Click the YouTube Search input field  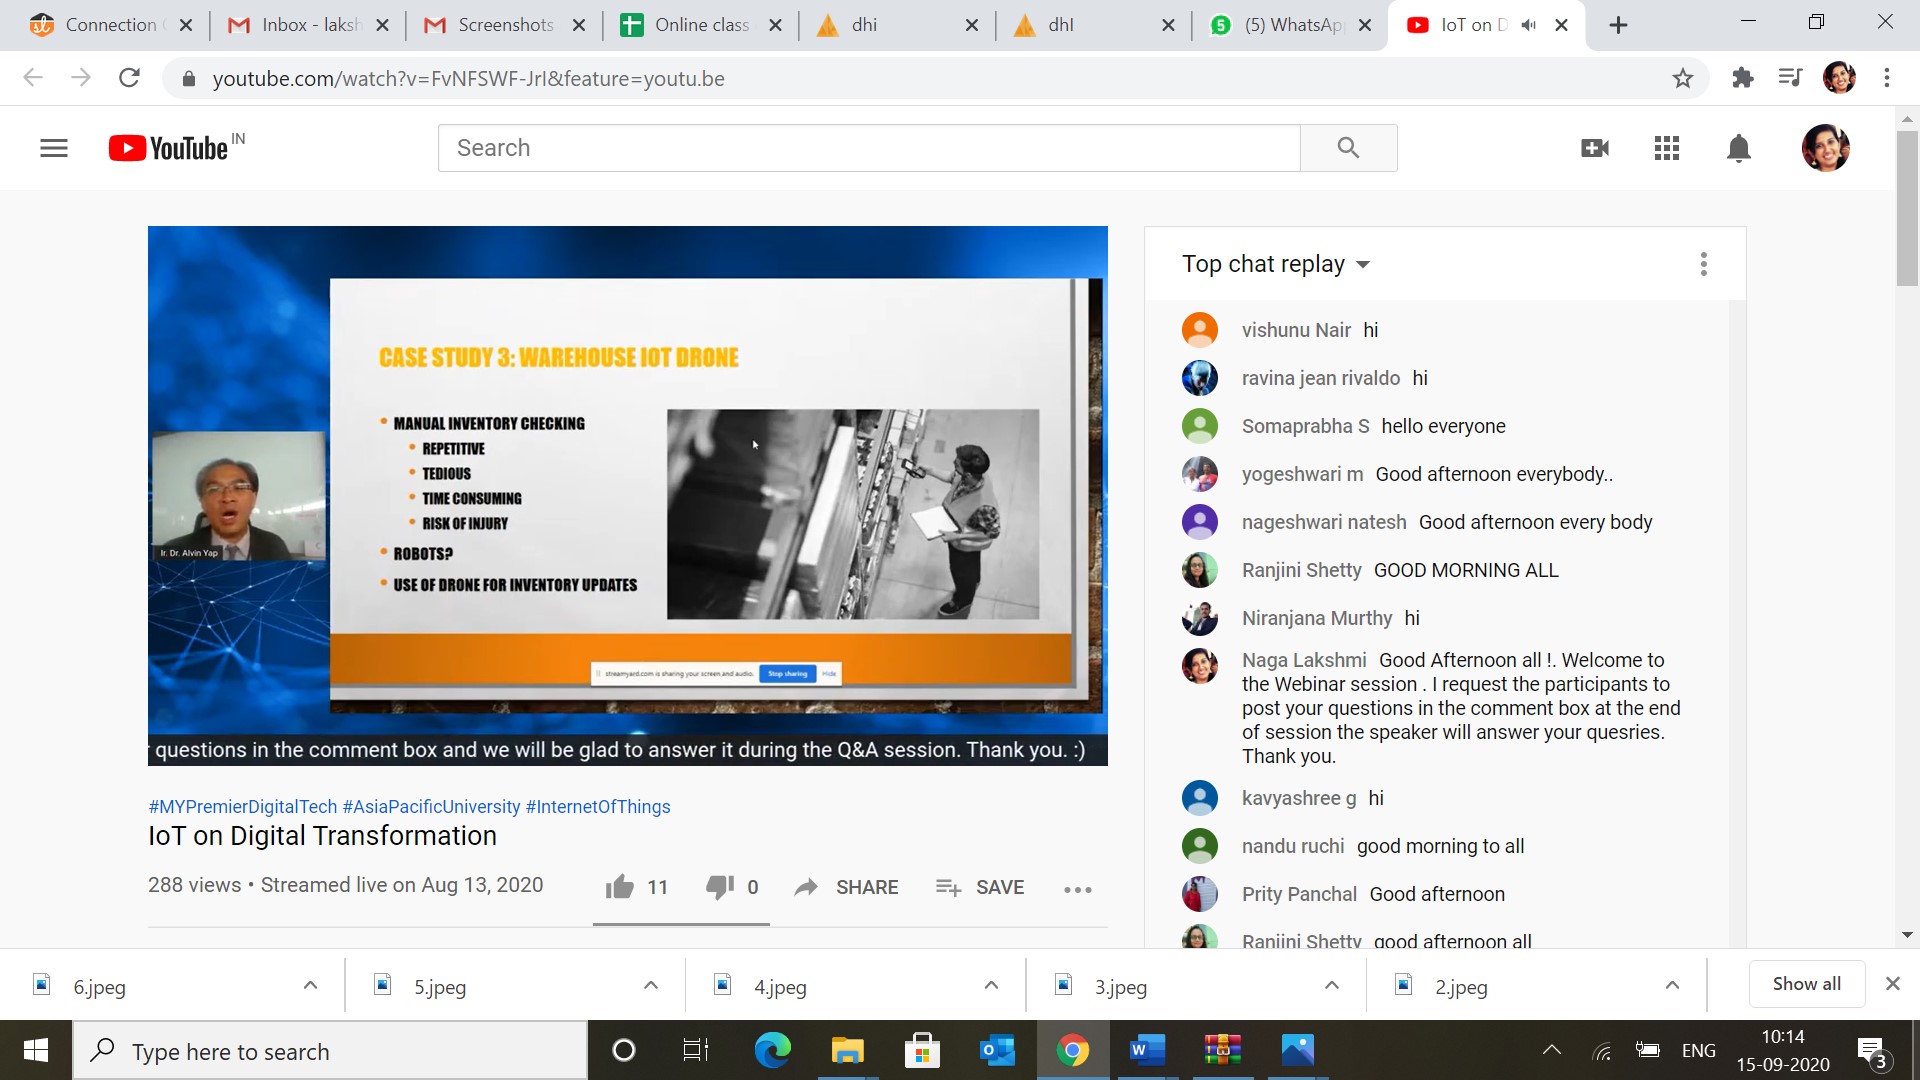tap(868, 148)
